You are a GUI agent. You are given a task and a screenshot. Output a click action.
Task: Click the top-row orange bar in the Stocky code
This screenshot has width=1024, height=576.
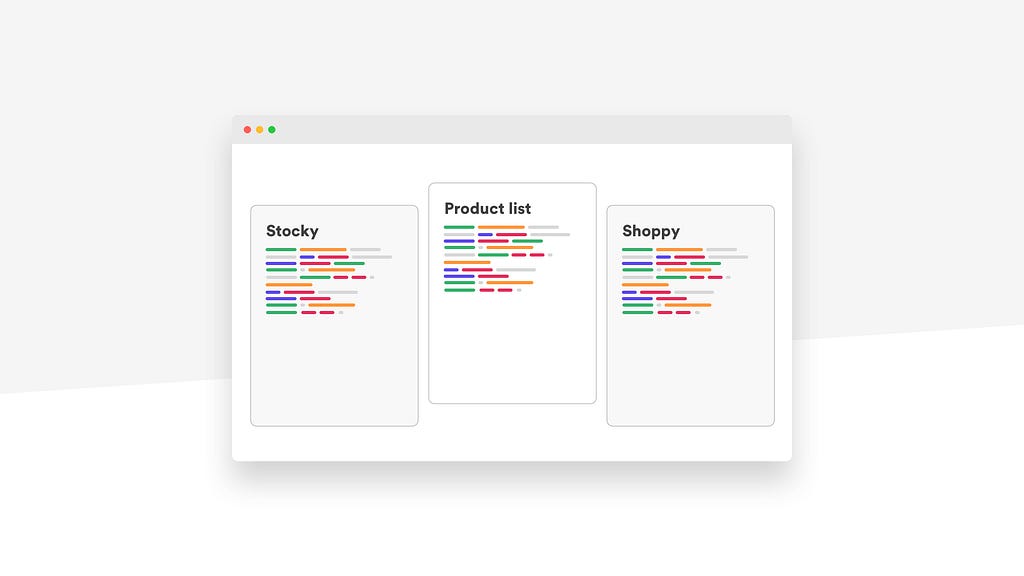coord(323,249)
